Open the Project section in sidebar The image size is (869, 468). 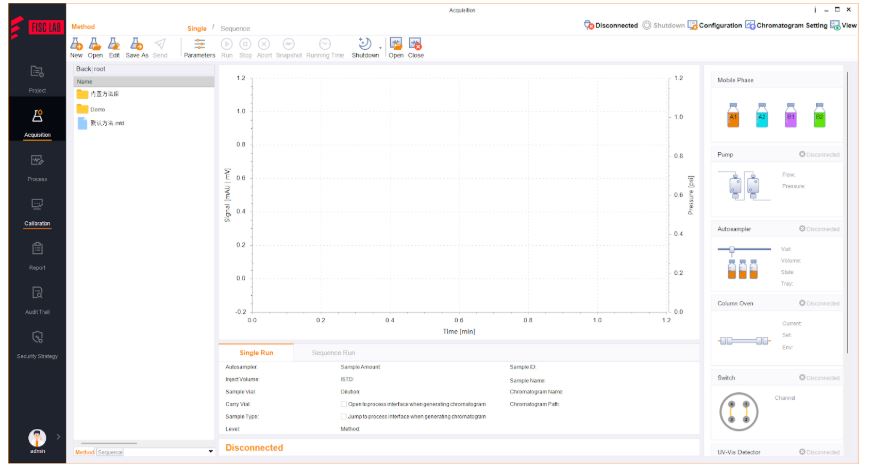[x=37, y=76]
